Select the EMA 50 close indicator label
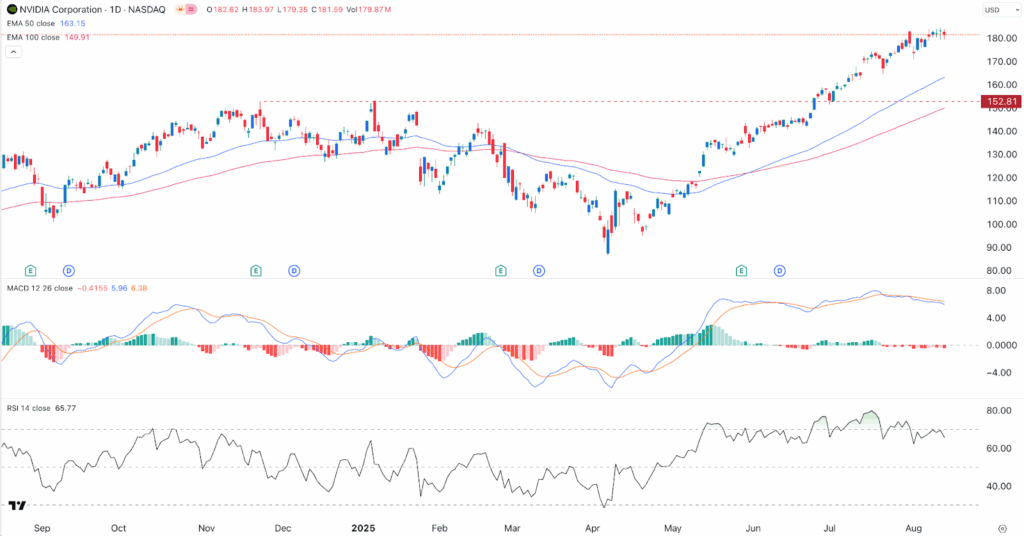 pyautogui.click(x=33, y=24)
